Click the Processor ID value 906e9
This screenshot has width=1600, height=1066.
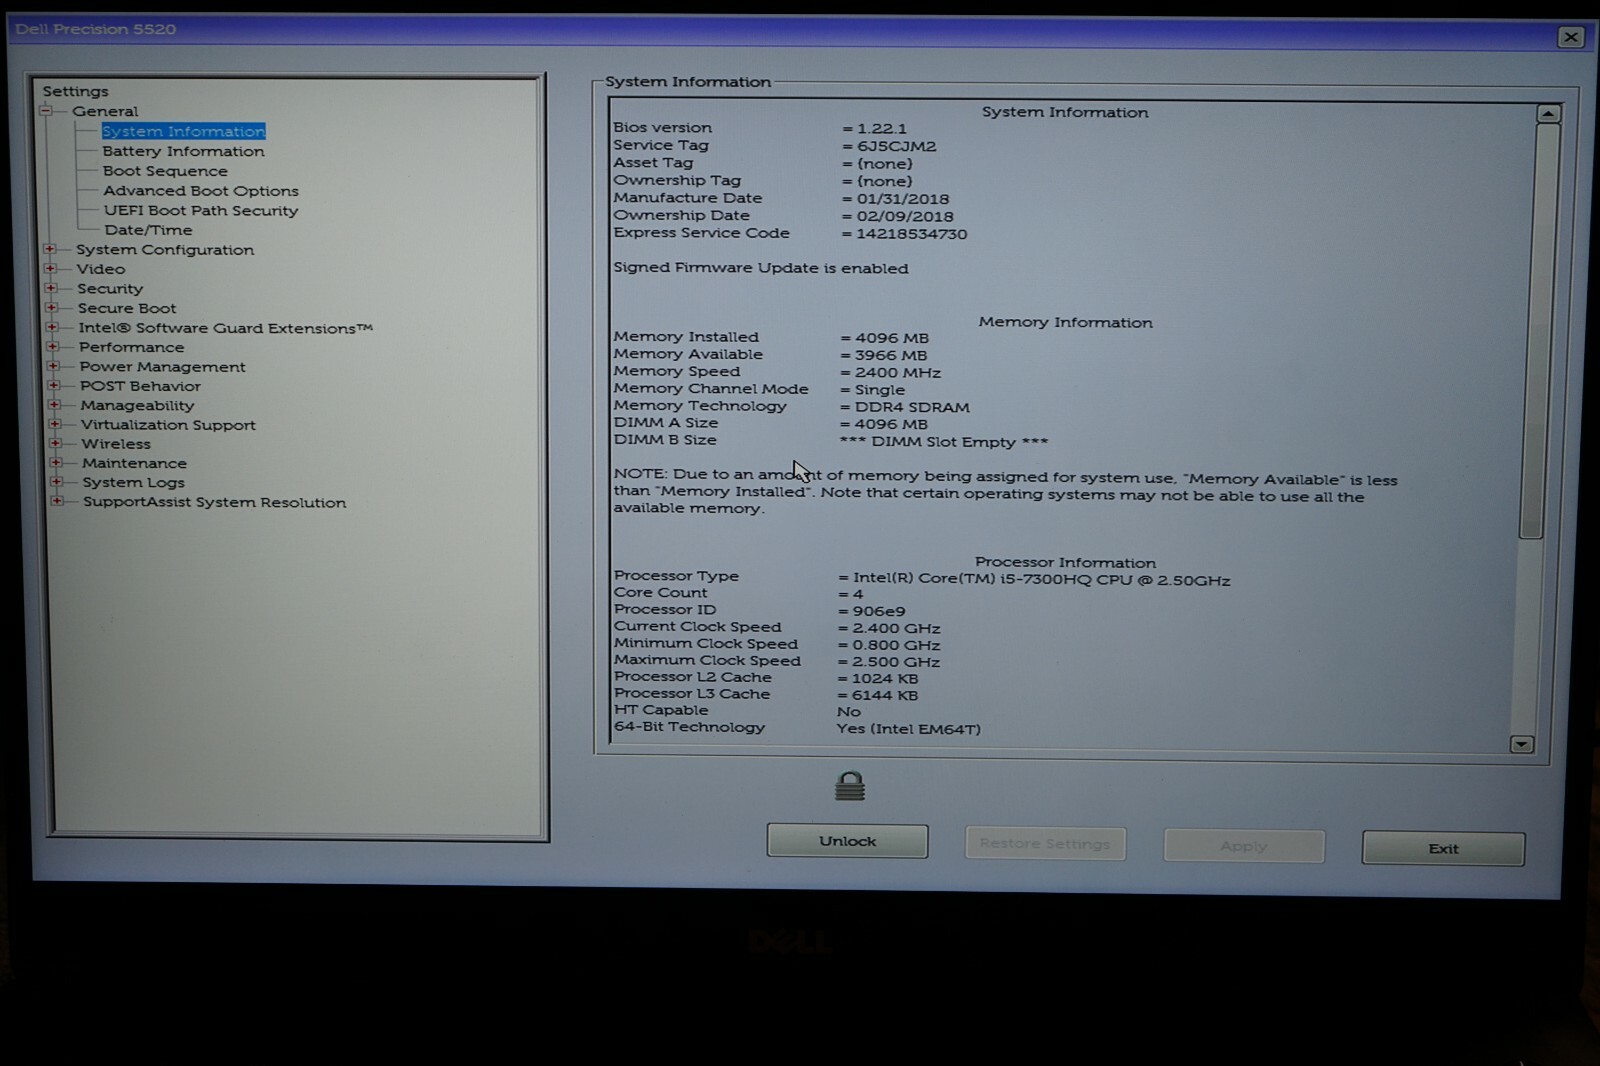(x=878, y=611)
